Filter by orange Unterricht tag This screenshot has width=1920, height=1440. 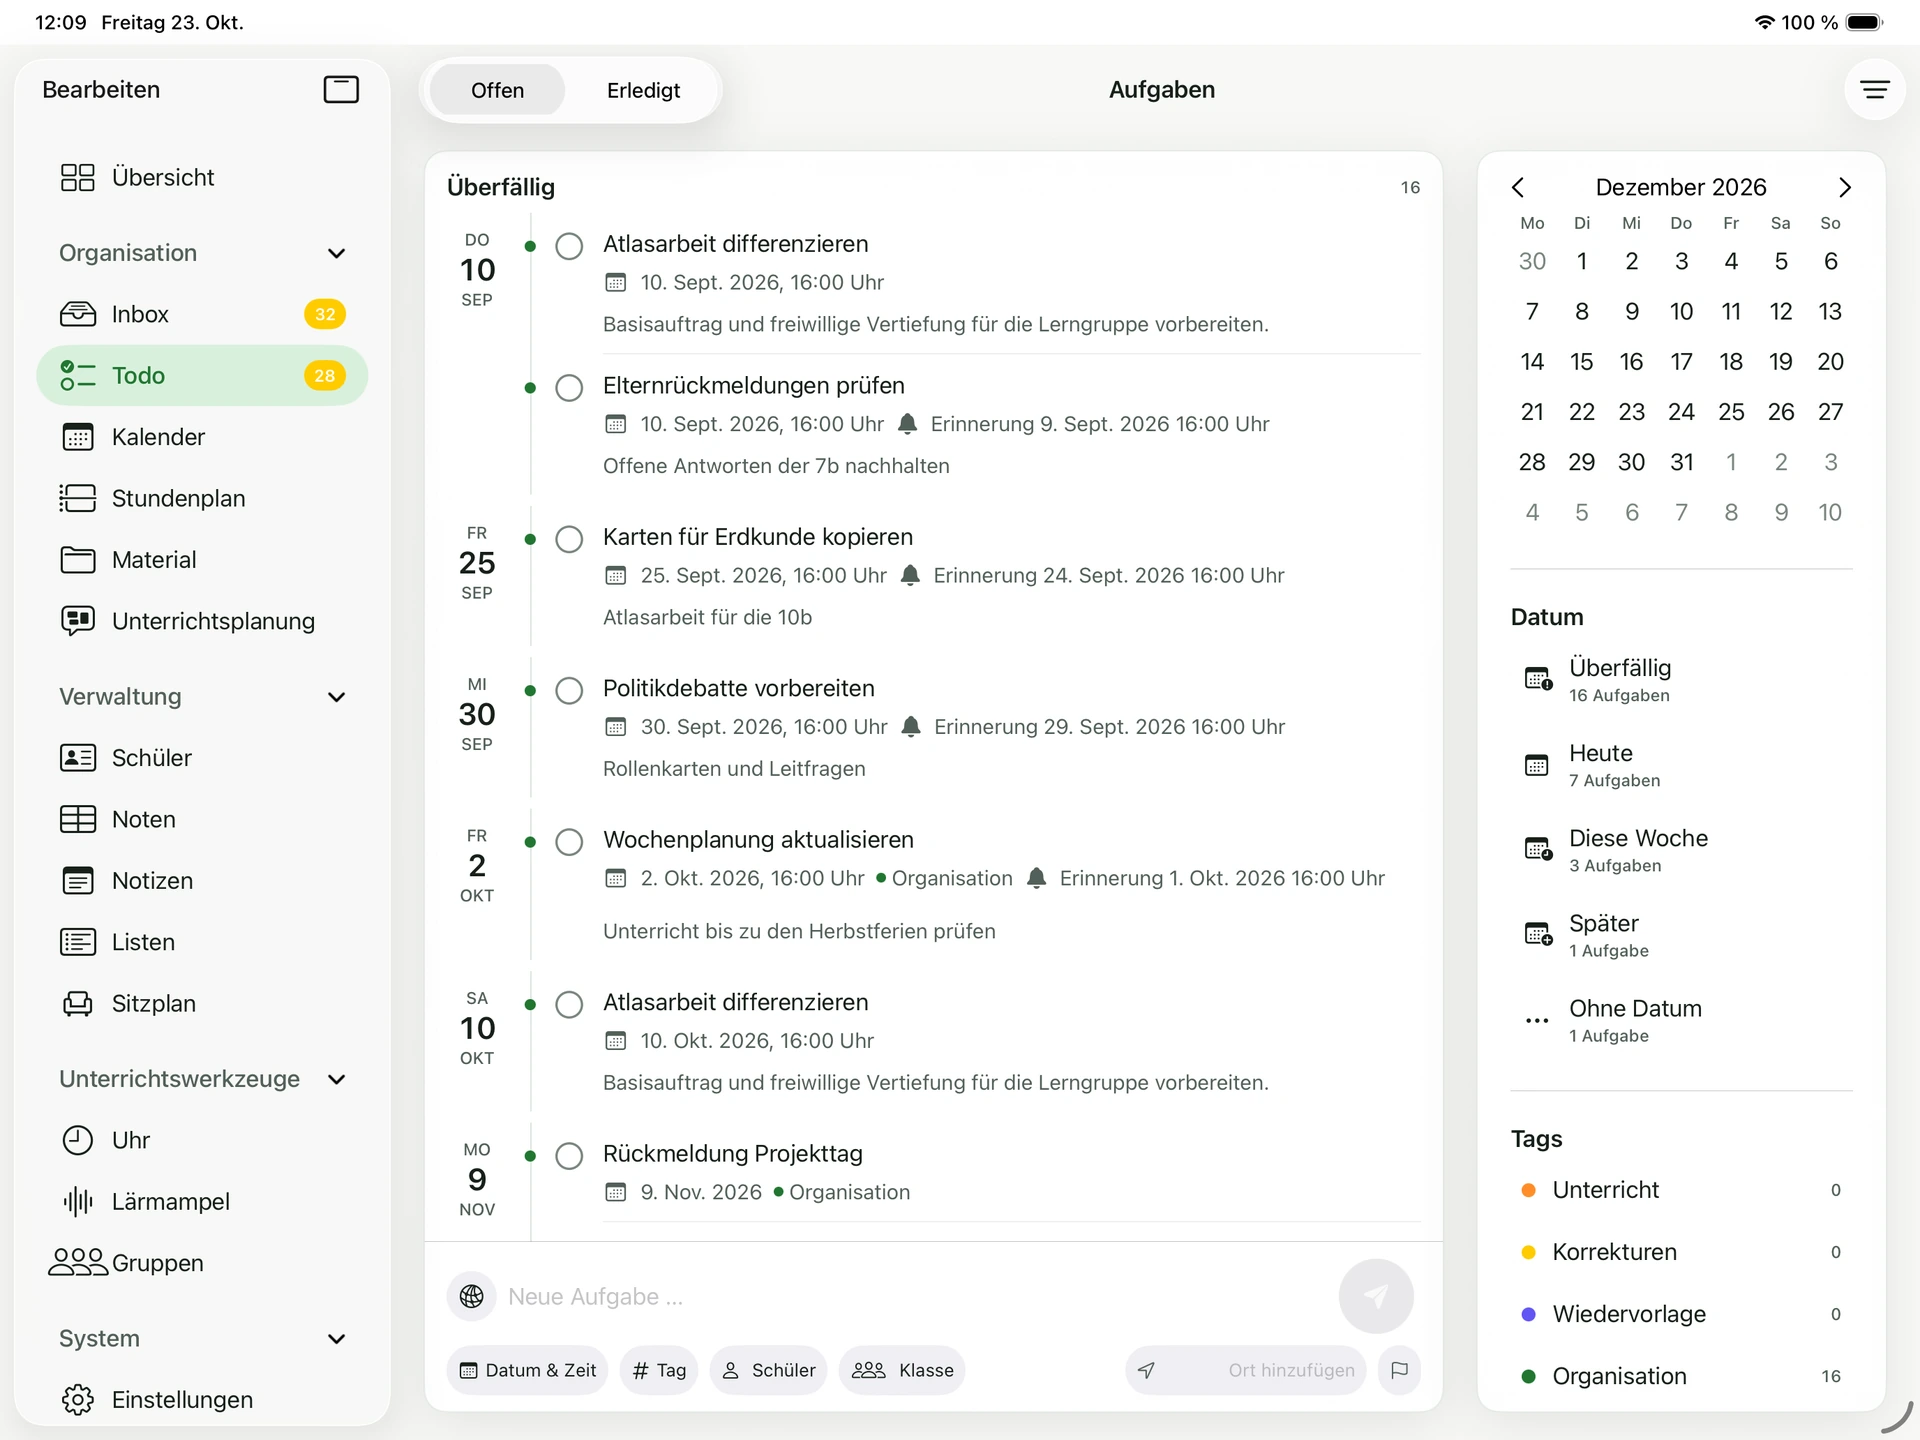point(1682,1190)
